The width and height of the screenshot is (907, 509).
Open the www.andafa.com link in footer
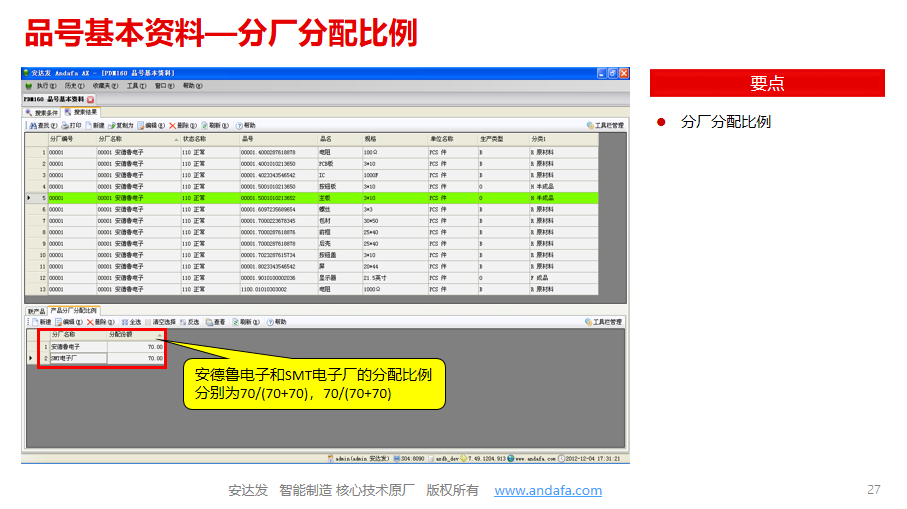(x=548, y=490)
